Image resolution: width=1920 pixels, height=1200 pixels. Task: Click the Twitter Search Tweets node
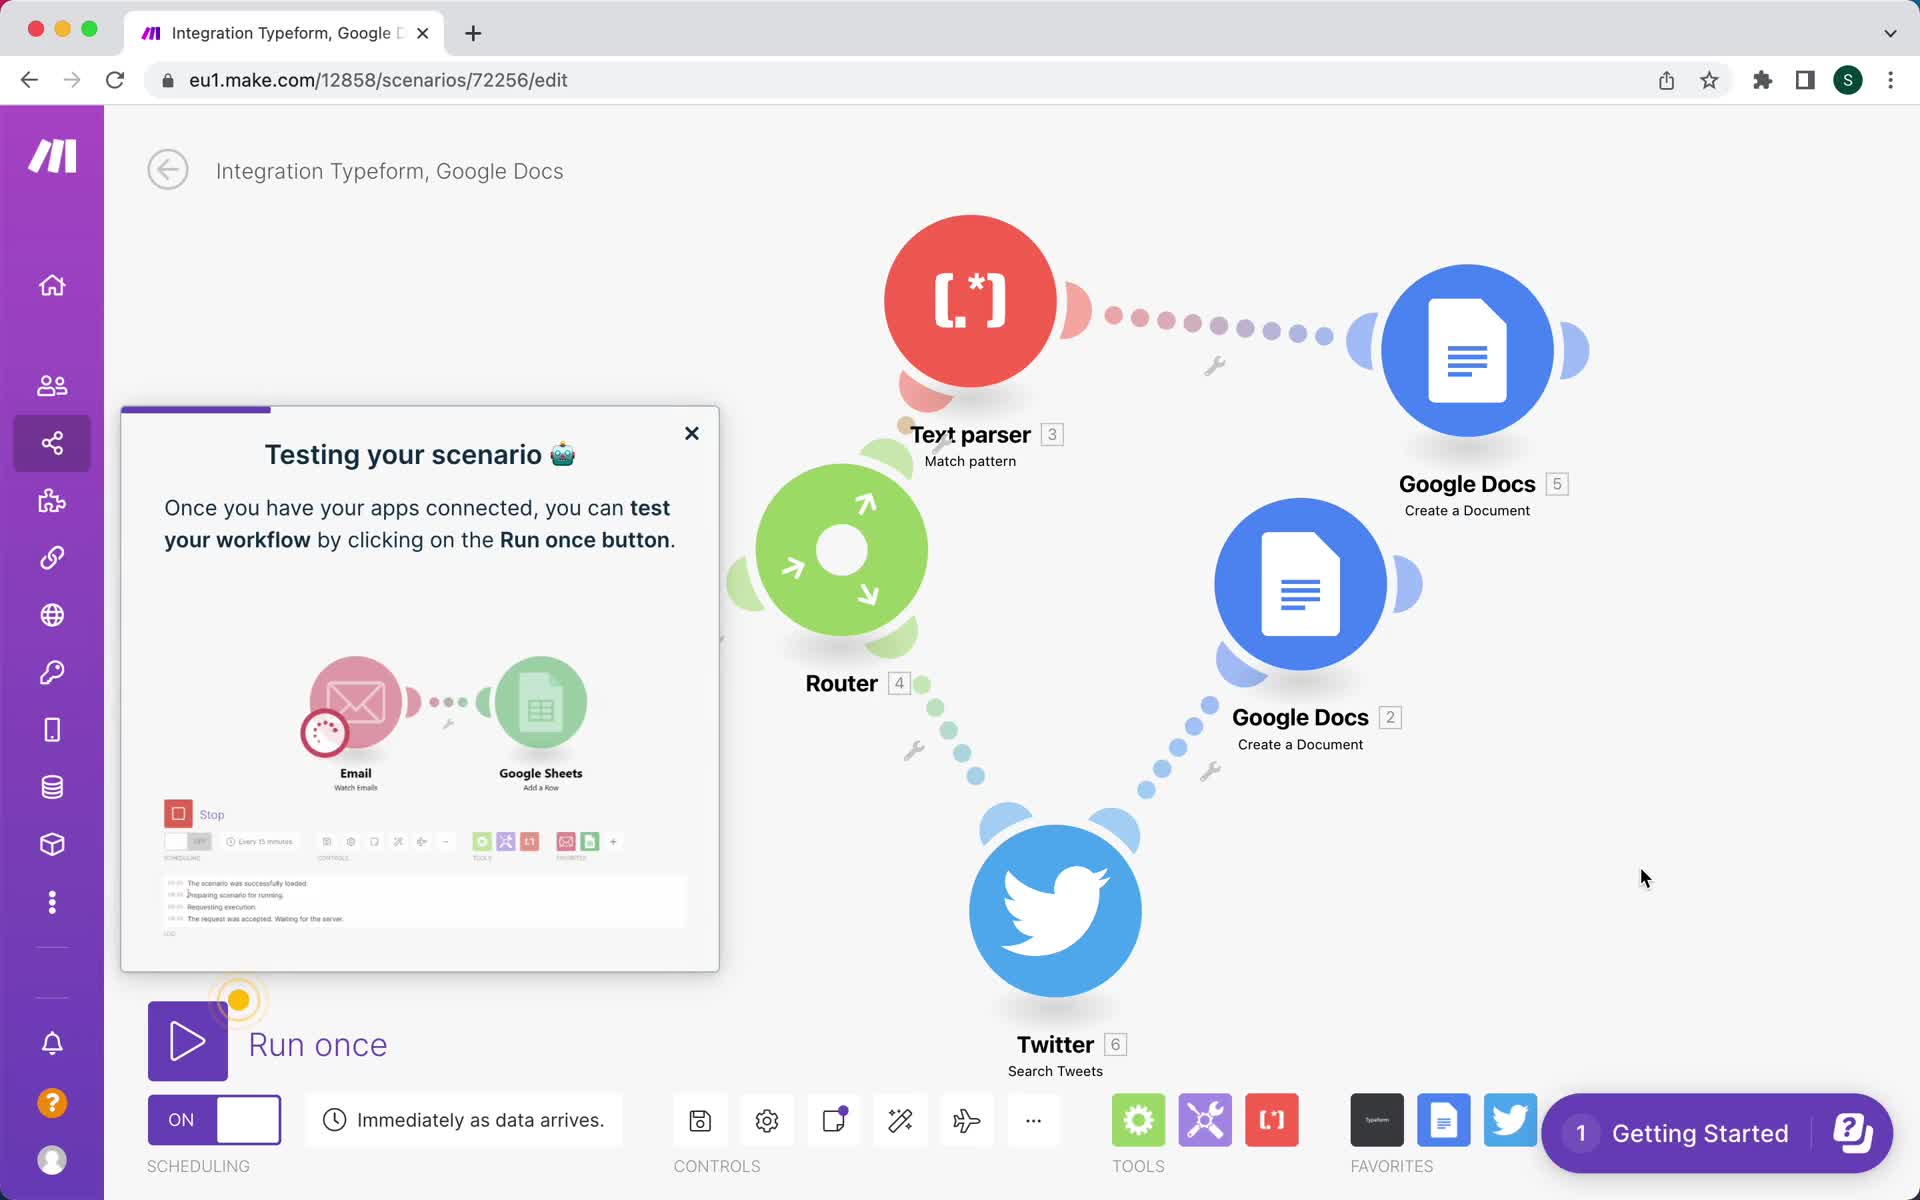click(1055, 910)
